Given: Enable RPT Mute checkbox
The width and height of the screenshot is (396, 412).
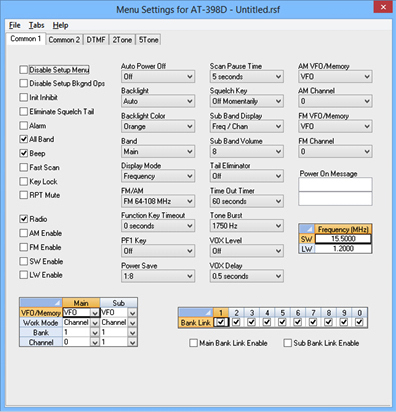Looking at the screenshot, I should click(23, 195).
